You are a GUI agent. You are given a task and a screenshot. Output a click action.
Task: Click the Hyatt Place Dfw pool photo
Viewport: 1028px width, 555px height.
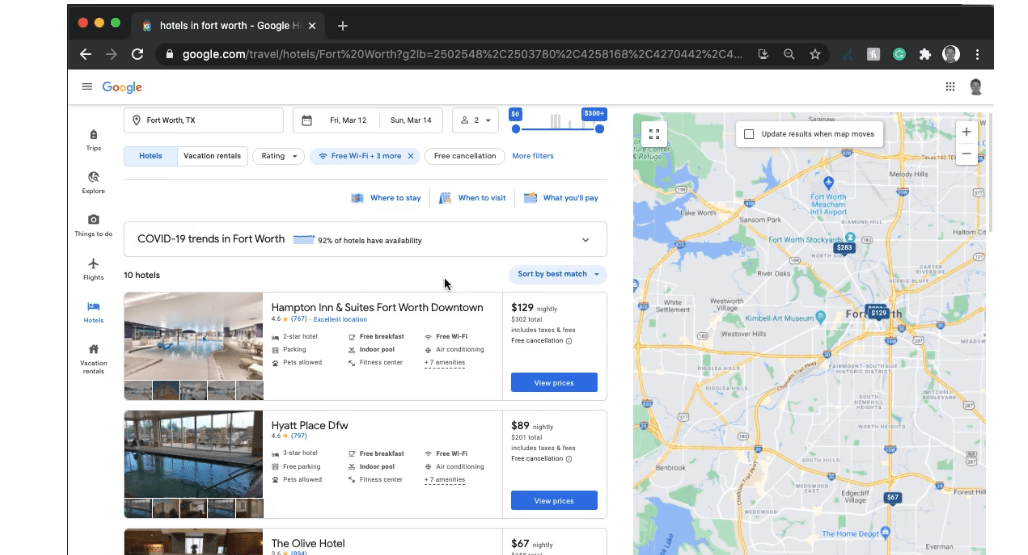click(x=193, y=454)
